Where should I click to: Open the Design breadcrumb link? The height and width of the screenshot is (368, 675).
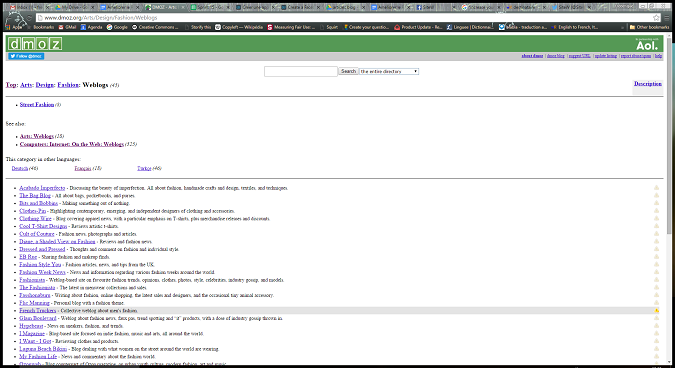coord(45,85)
